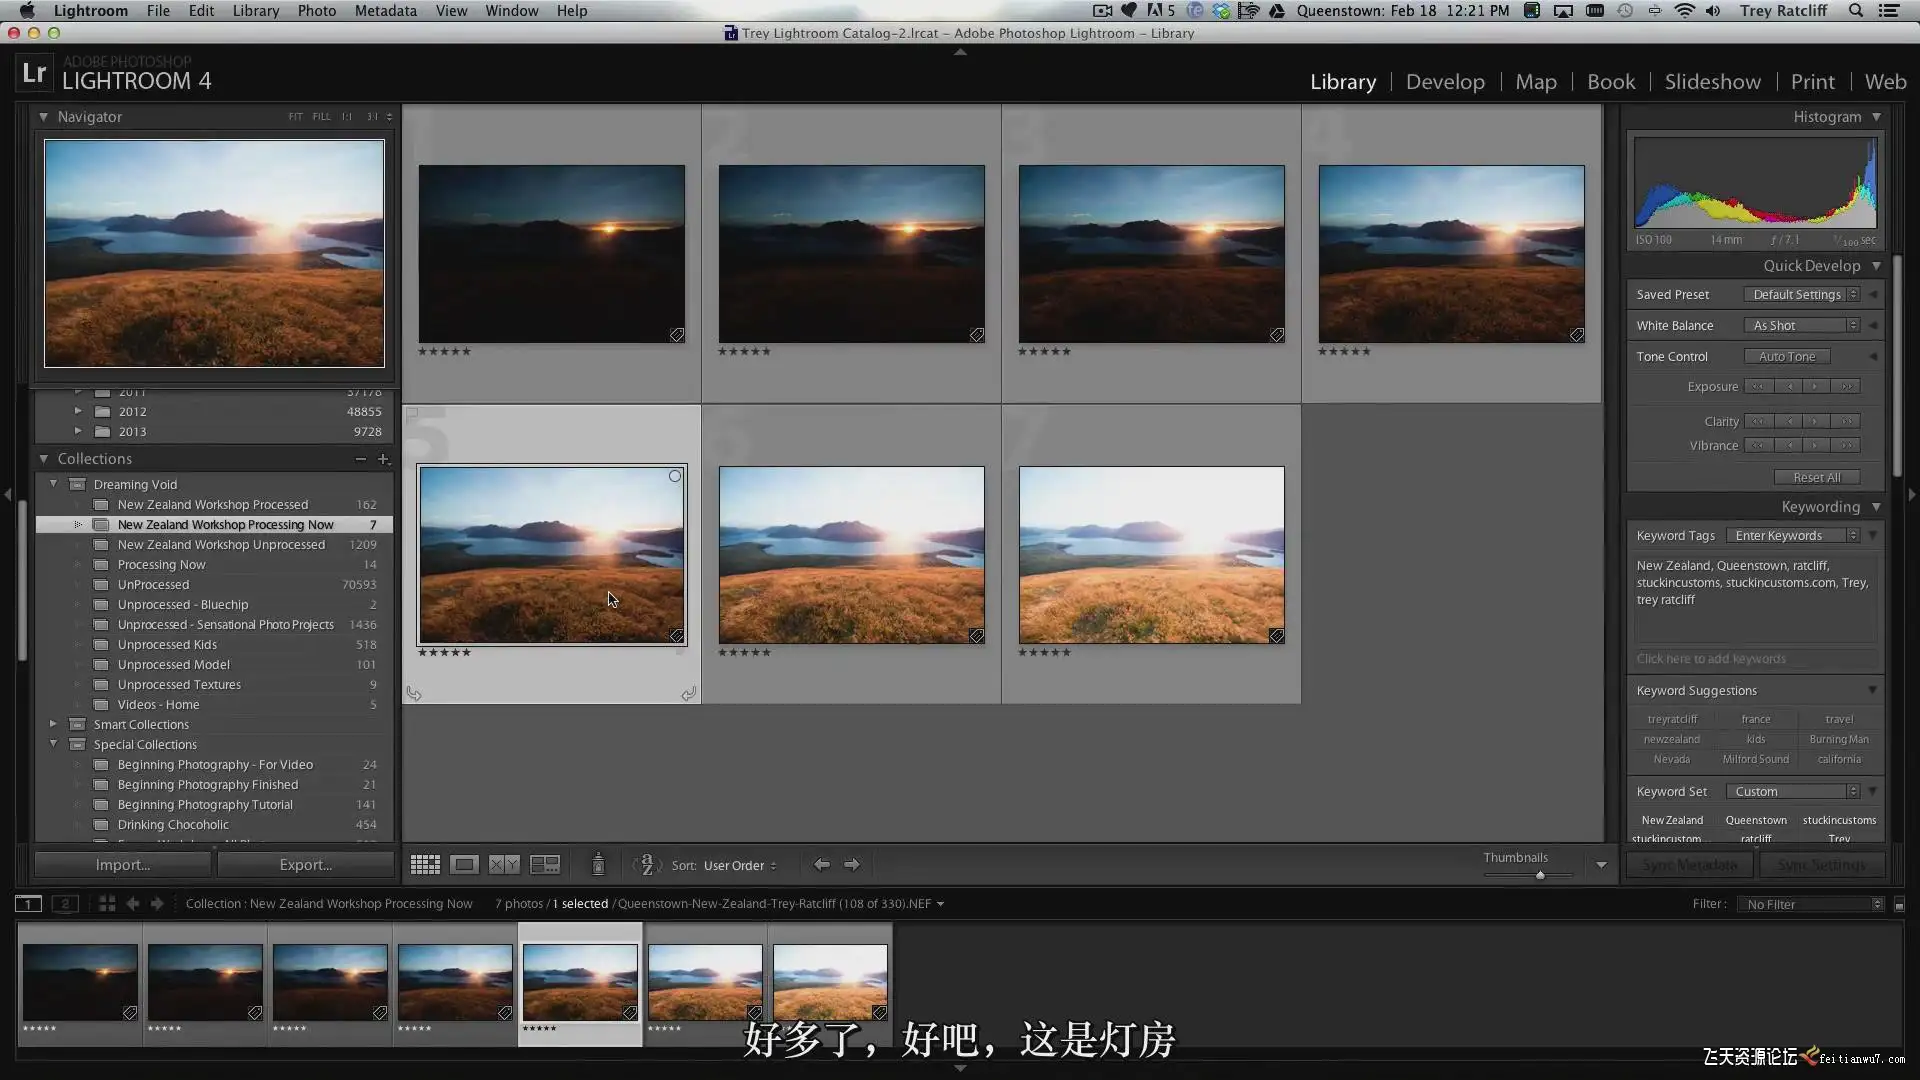Collapse the Histogram panel
The width and height of the screenshot is (1920, 1080).
[x=1876, y=117]
